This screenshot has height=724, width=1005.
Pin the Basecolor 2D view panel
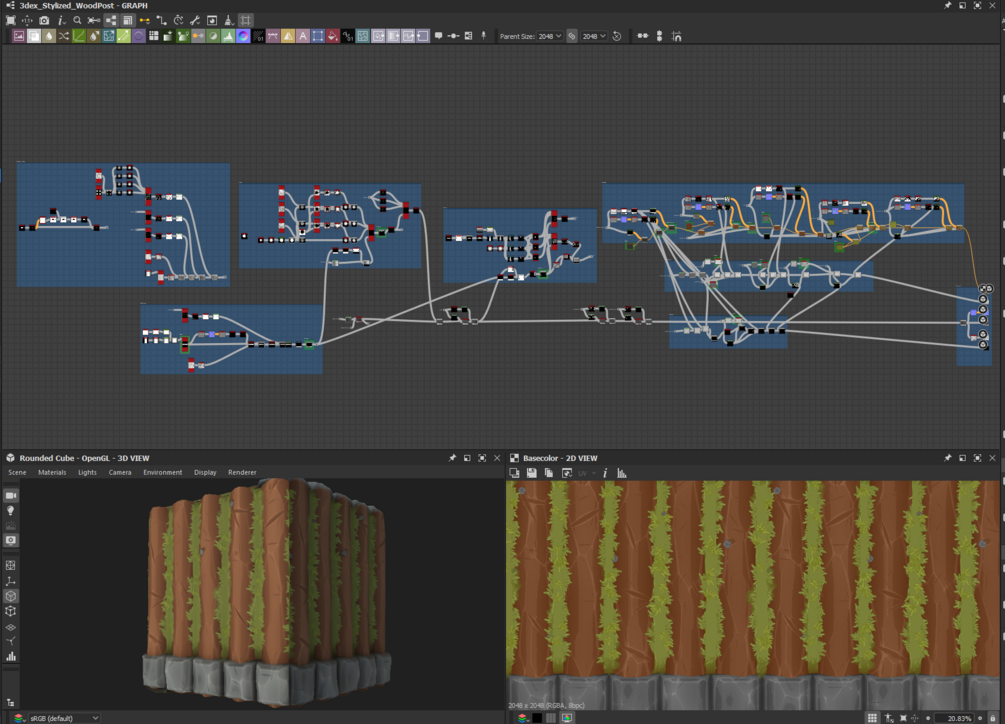pos(947,458)
